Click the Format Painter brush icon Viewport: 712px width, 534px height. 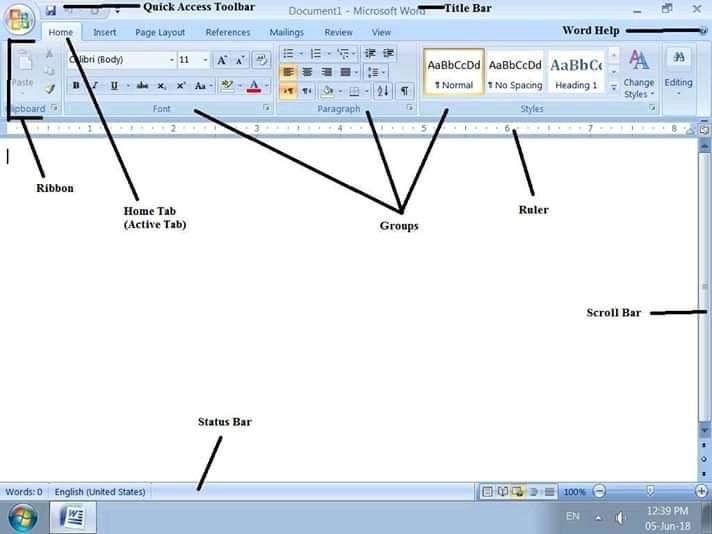(50, 89)
